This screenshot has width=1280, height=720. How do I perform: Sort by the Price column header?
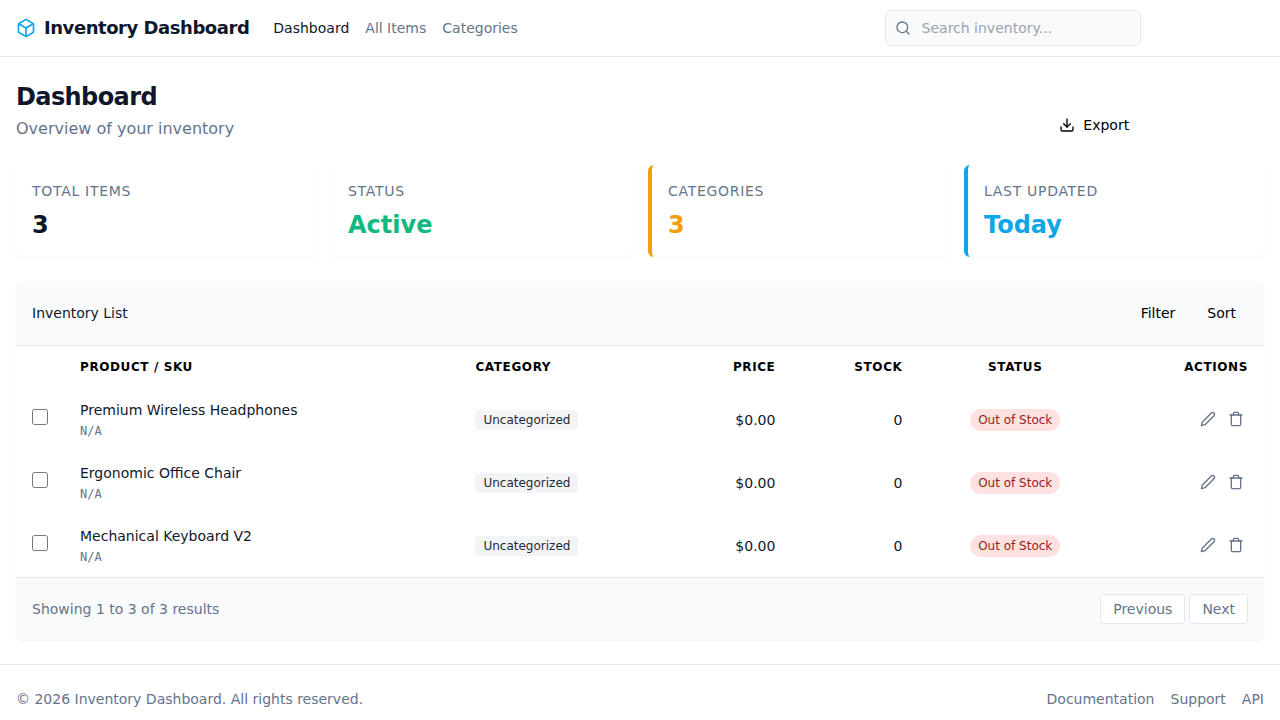click(x=753, y=367)
